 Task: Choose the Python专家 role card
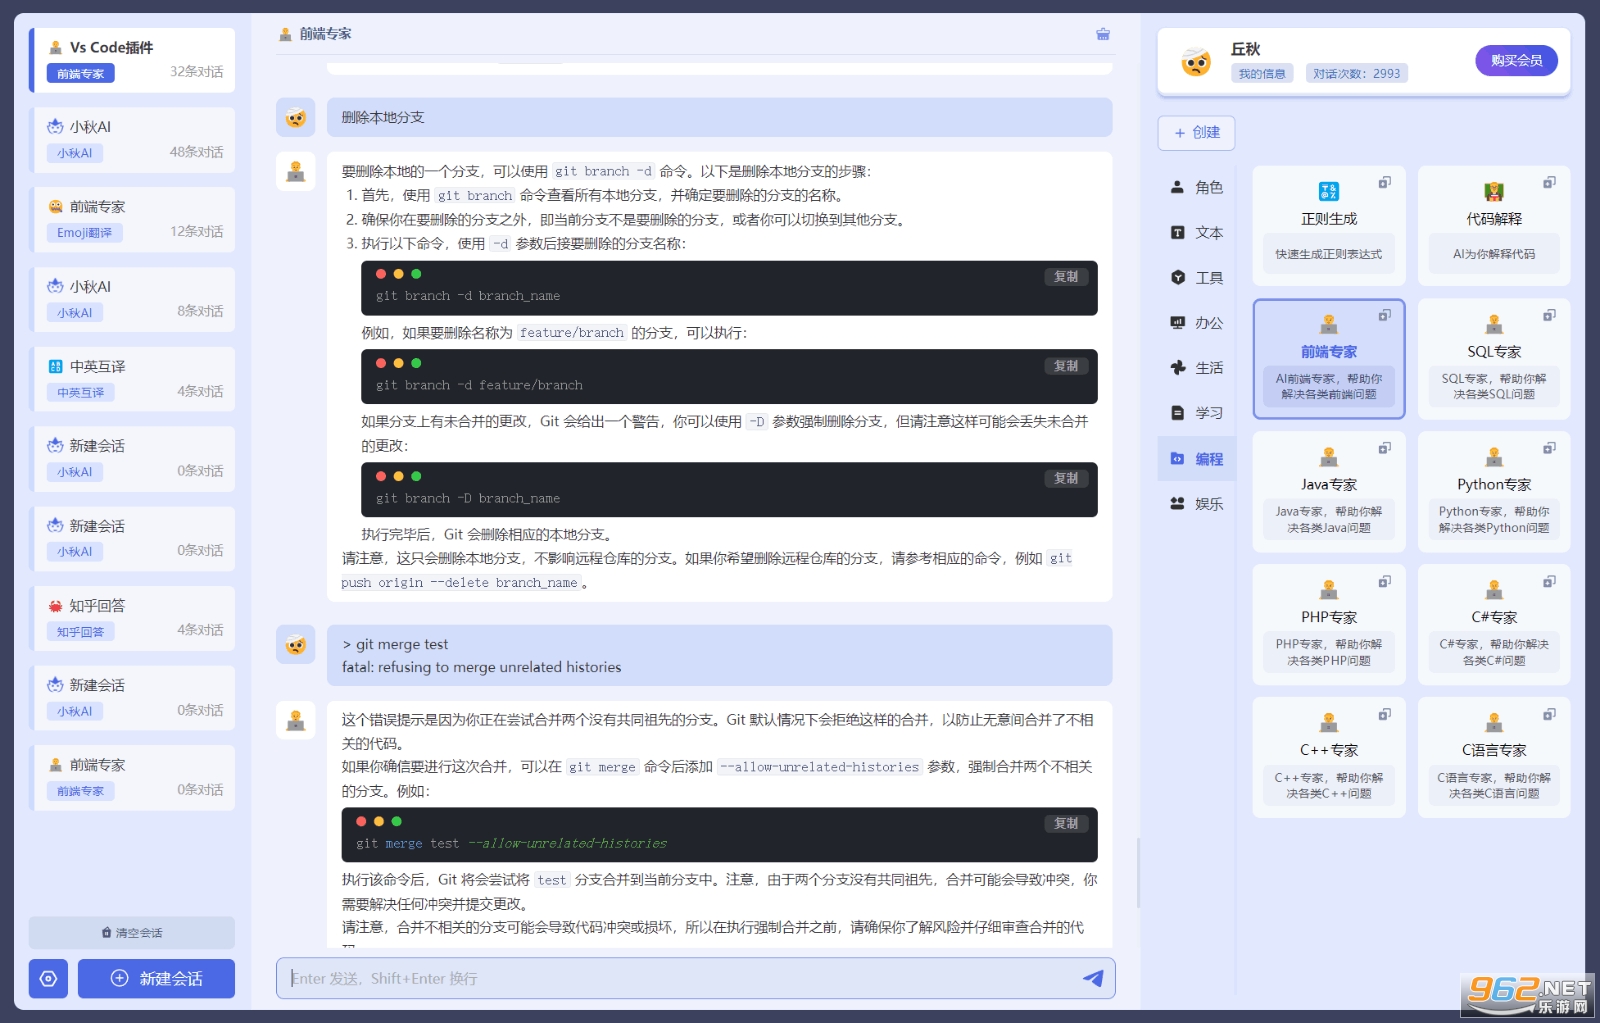[x=1493, y=492]
